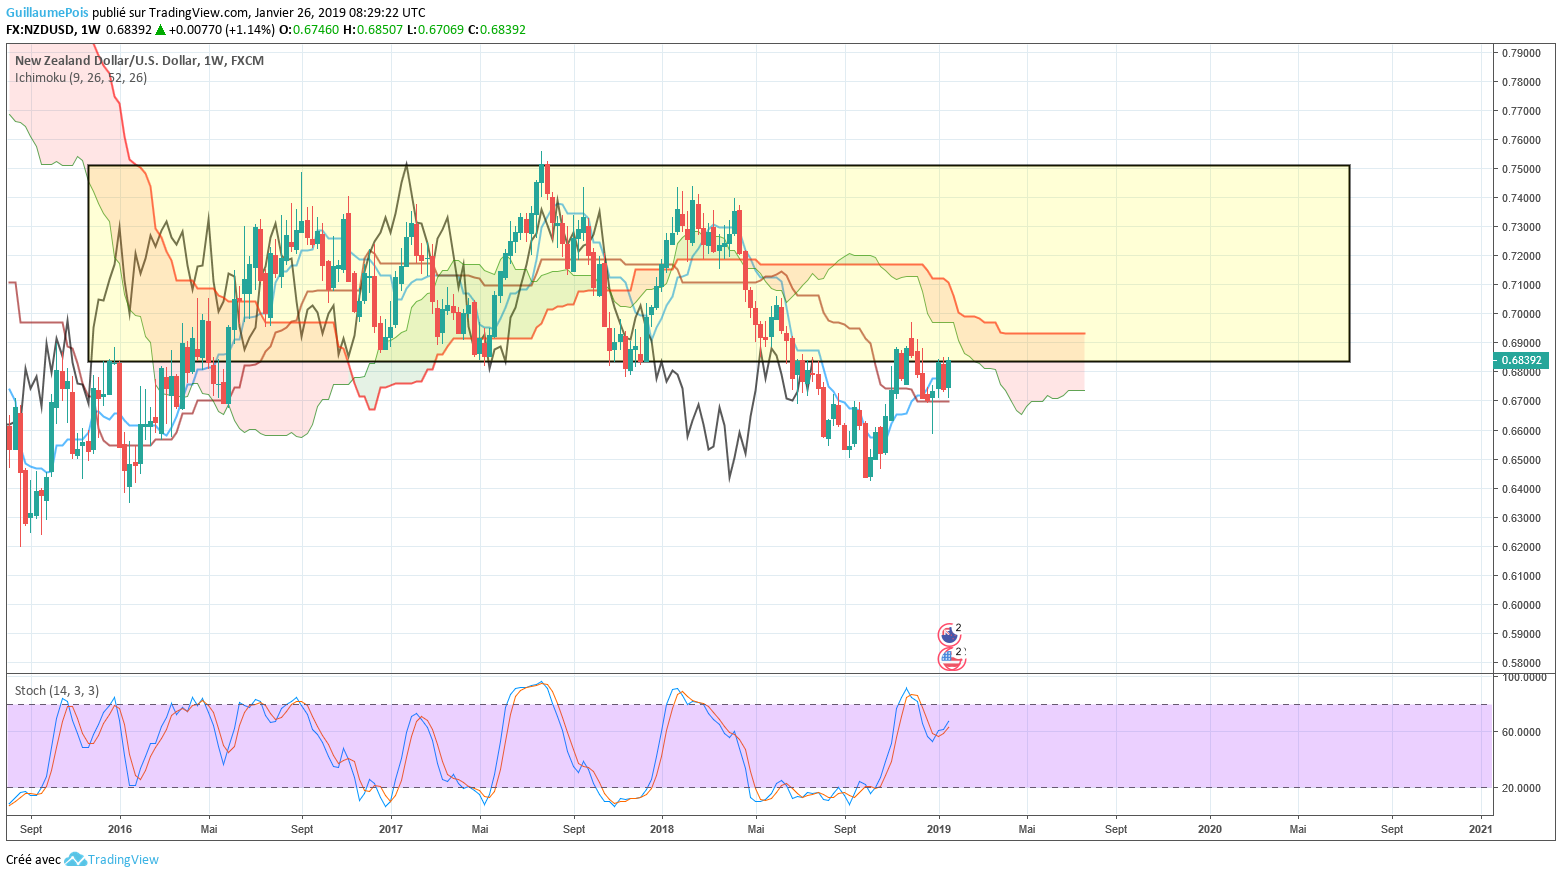Viewport: 1562px width, 877px height.
Task: Click the TradingView cloud logo icon
Action: pos(75,860)
